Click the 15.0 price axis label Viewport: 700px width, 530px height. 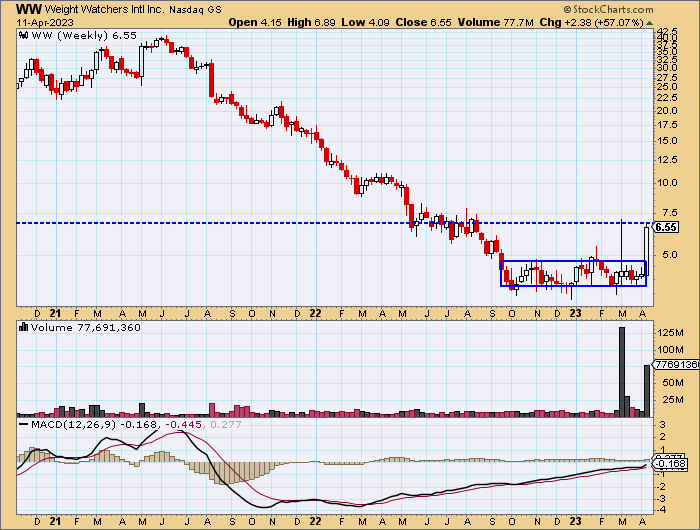667,141
